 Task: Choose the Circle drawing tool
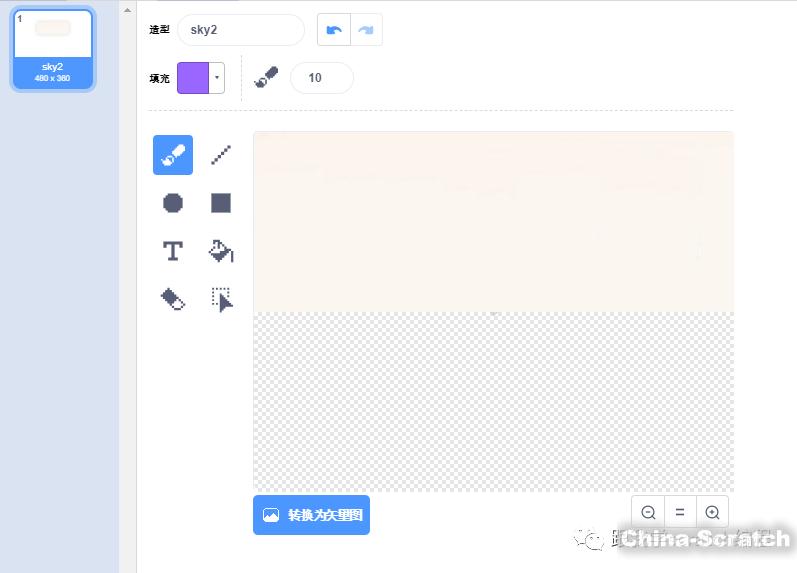click(x=173, y=203)
